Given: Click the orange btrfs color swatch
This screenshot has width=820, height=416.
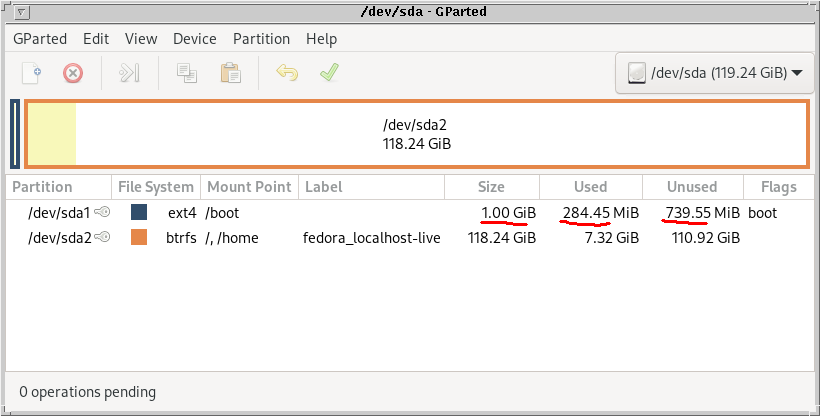Looking at the screenshot, I should 139,238.
